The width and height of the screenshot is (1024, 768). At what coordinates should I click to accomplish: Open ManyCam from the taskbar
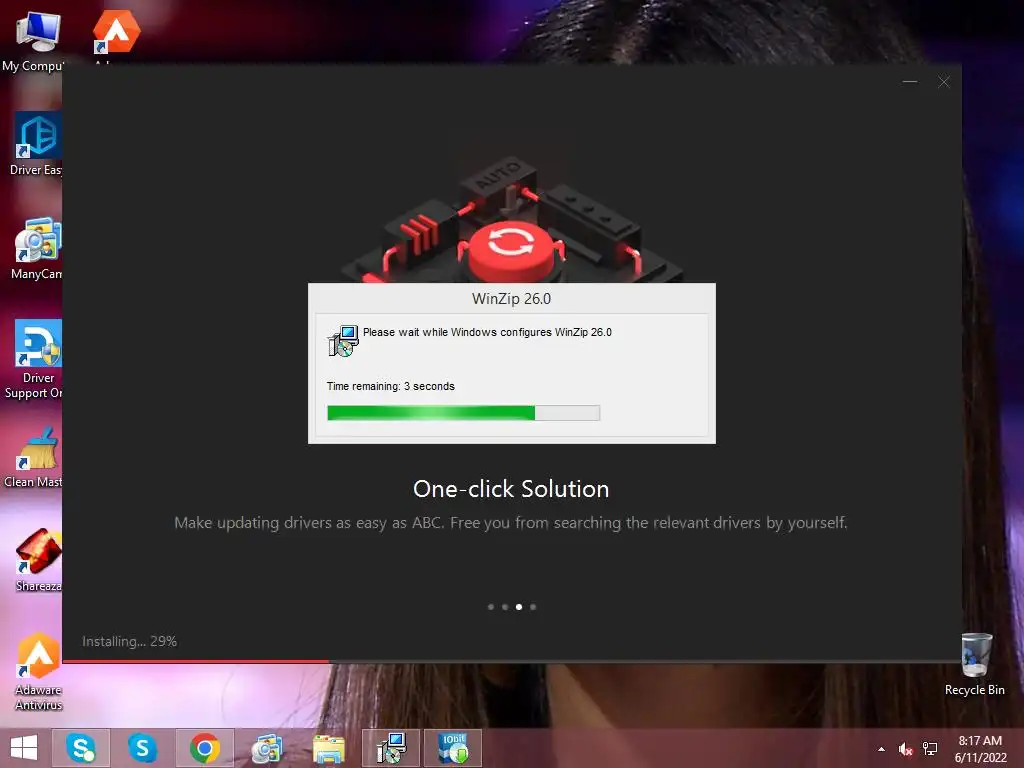point(266,748)
